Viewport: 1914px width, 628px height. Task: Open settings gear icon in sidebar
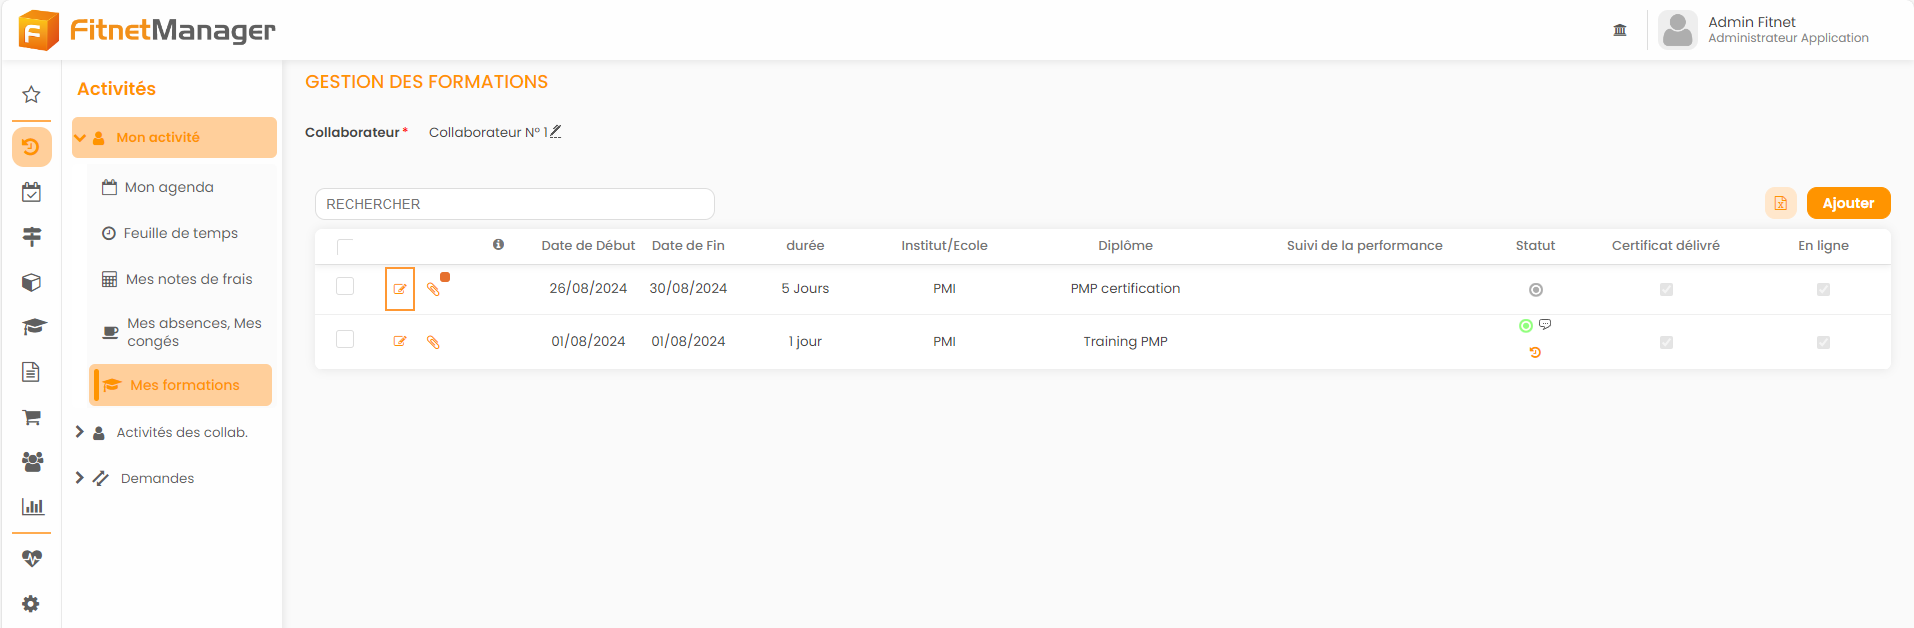(31, 603)
